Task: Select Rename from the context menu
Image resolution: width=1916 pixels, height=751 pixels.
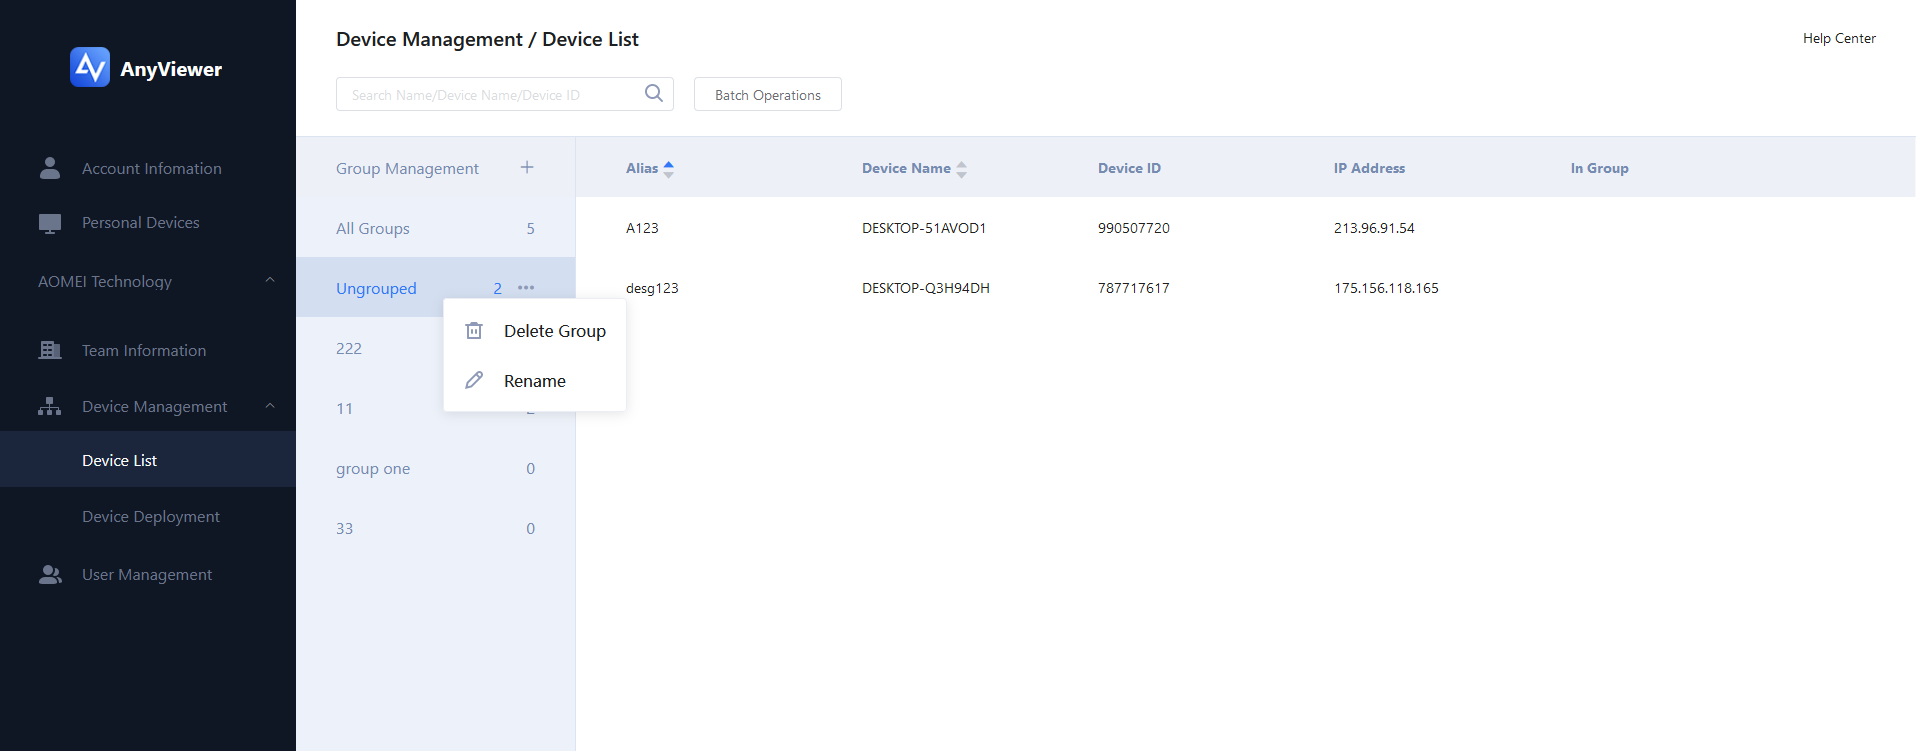Action: (x=534, y=381)
